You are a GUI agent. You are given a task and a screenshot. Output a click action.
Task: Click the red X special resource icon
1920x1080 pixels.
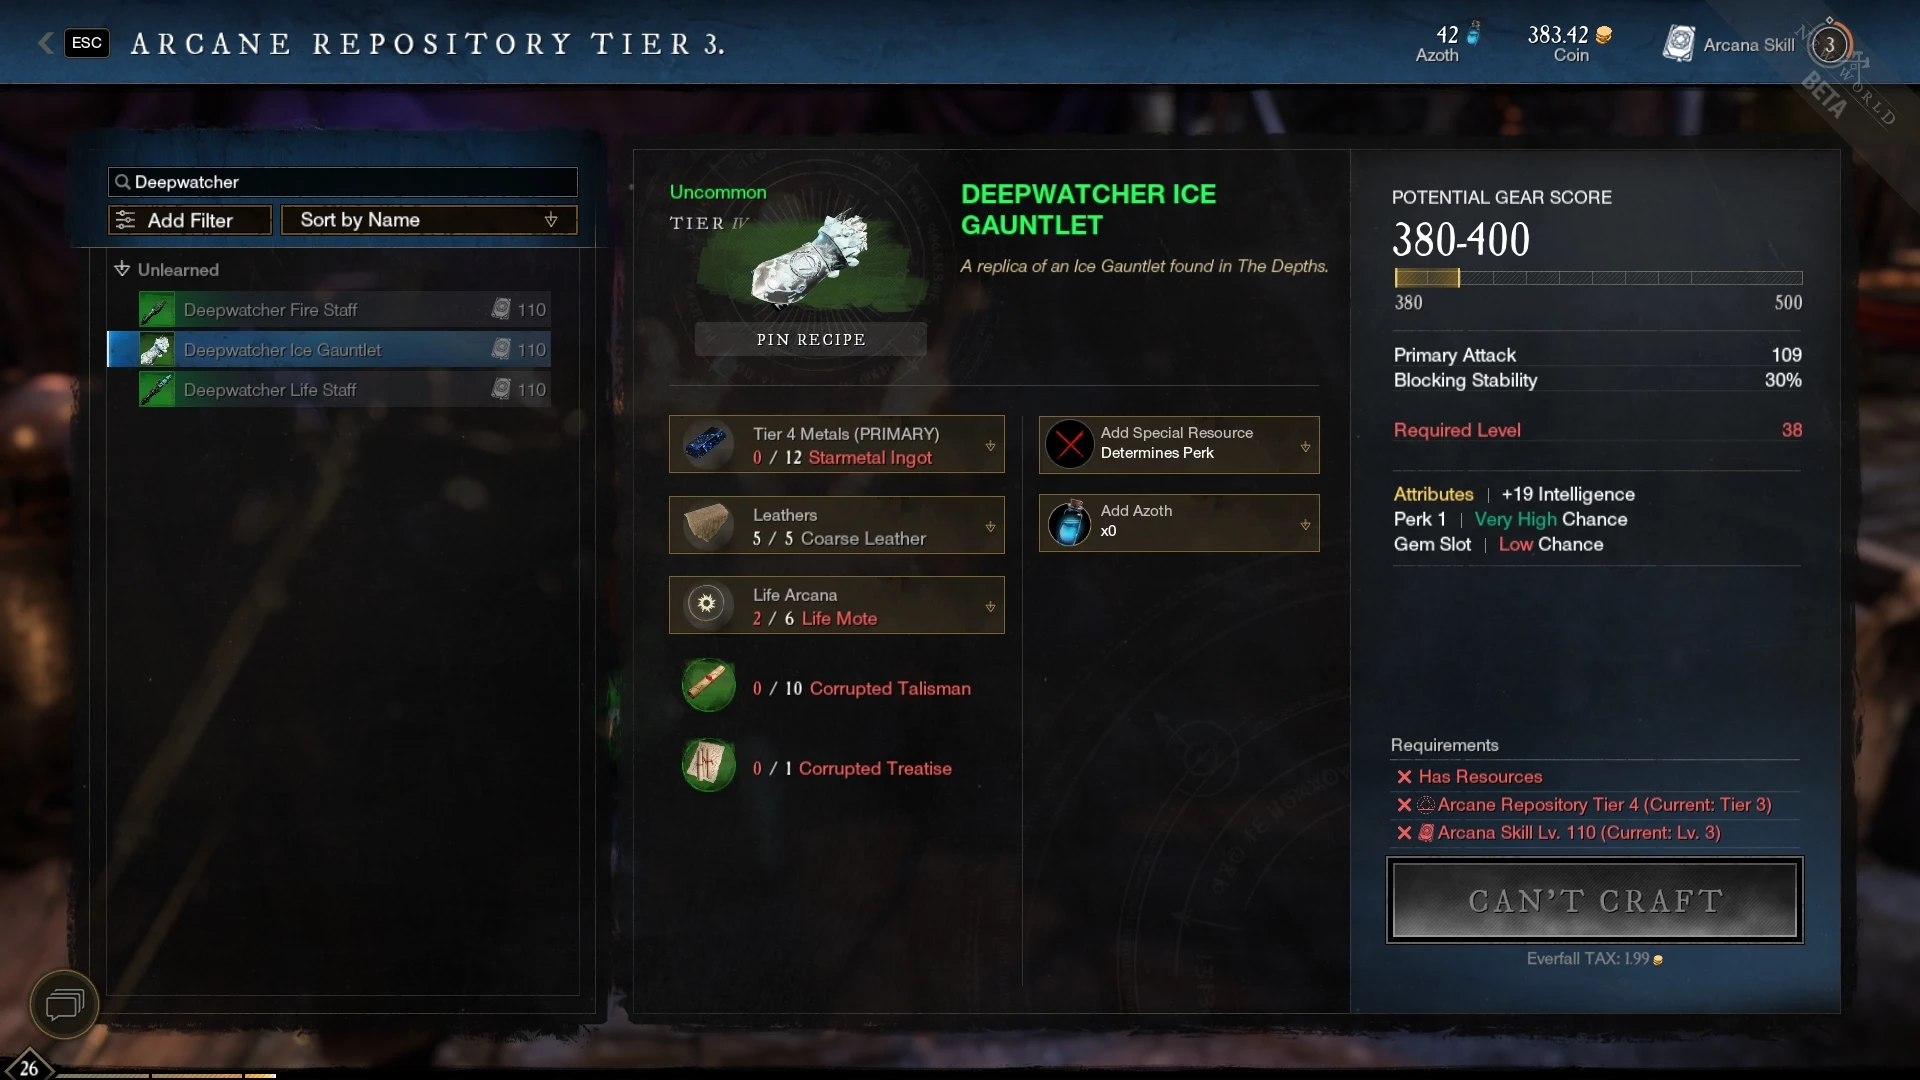(x=1070, y=443)
